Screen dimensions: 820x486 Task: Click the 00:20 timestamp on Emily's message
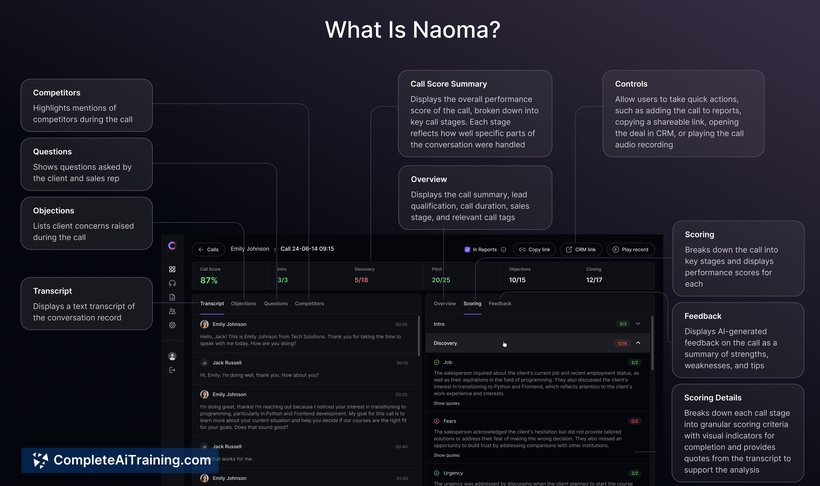click(x=402, y=394)
